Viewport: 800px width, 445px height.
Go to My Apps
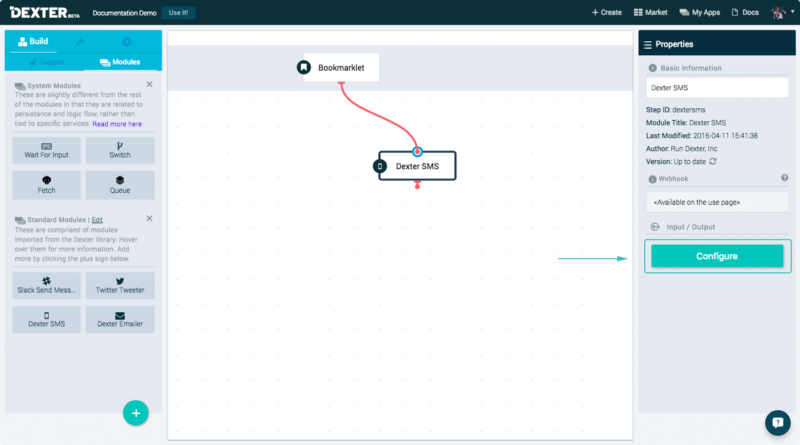coord(699,12)
